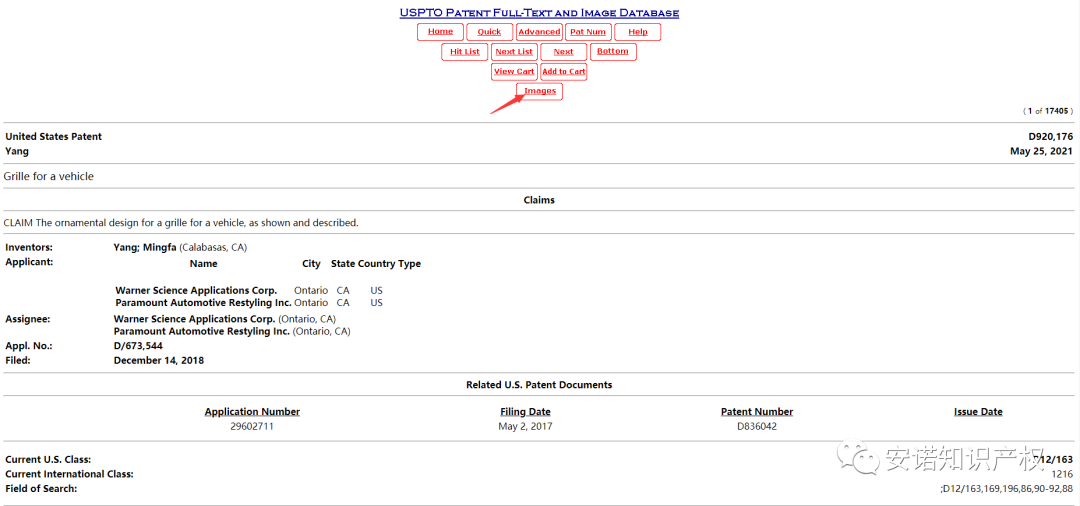Click related patent number D836042
Viewport: 1080px width, 506px height.
pyautogui.click(x=757, y=426)
